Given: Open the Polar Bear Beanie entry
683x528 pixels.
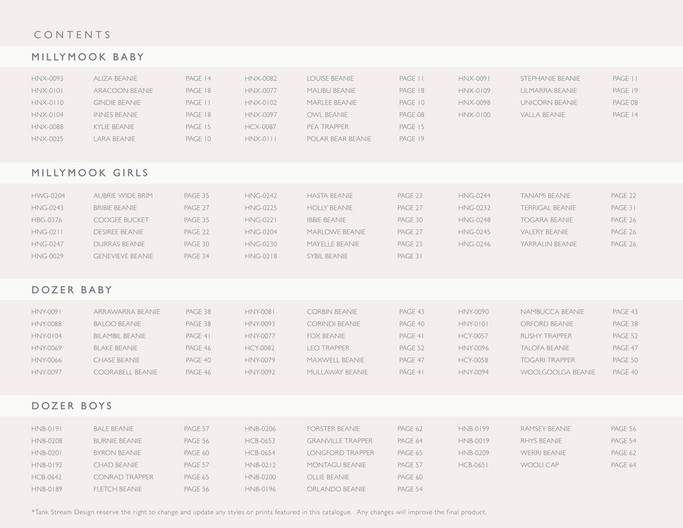Looking at the screenshot, I should click(x=339, y=139).
